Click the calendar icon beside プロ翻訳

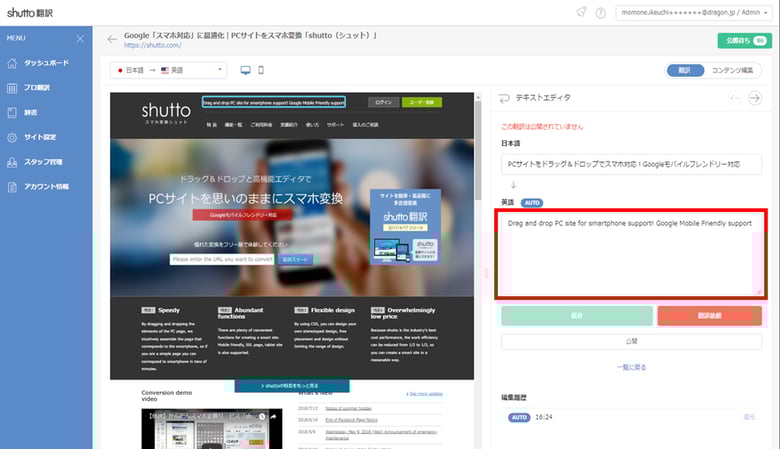pos(12,88)
